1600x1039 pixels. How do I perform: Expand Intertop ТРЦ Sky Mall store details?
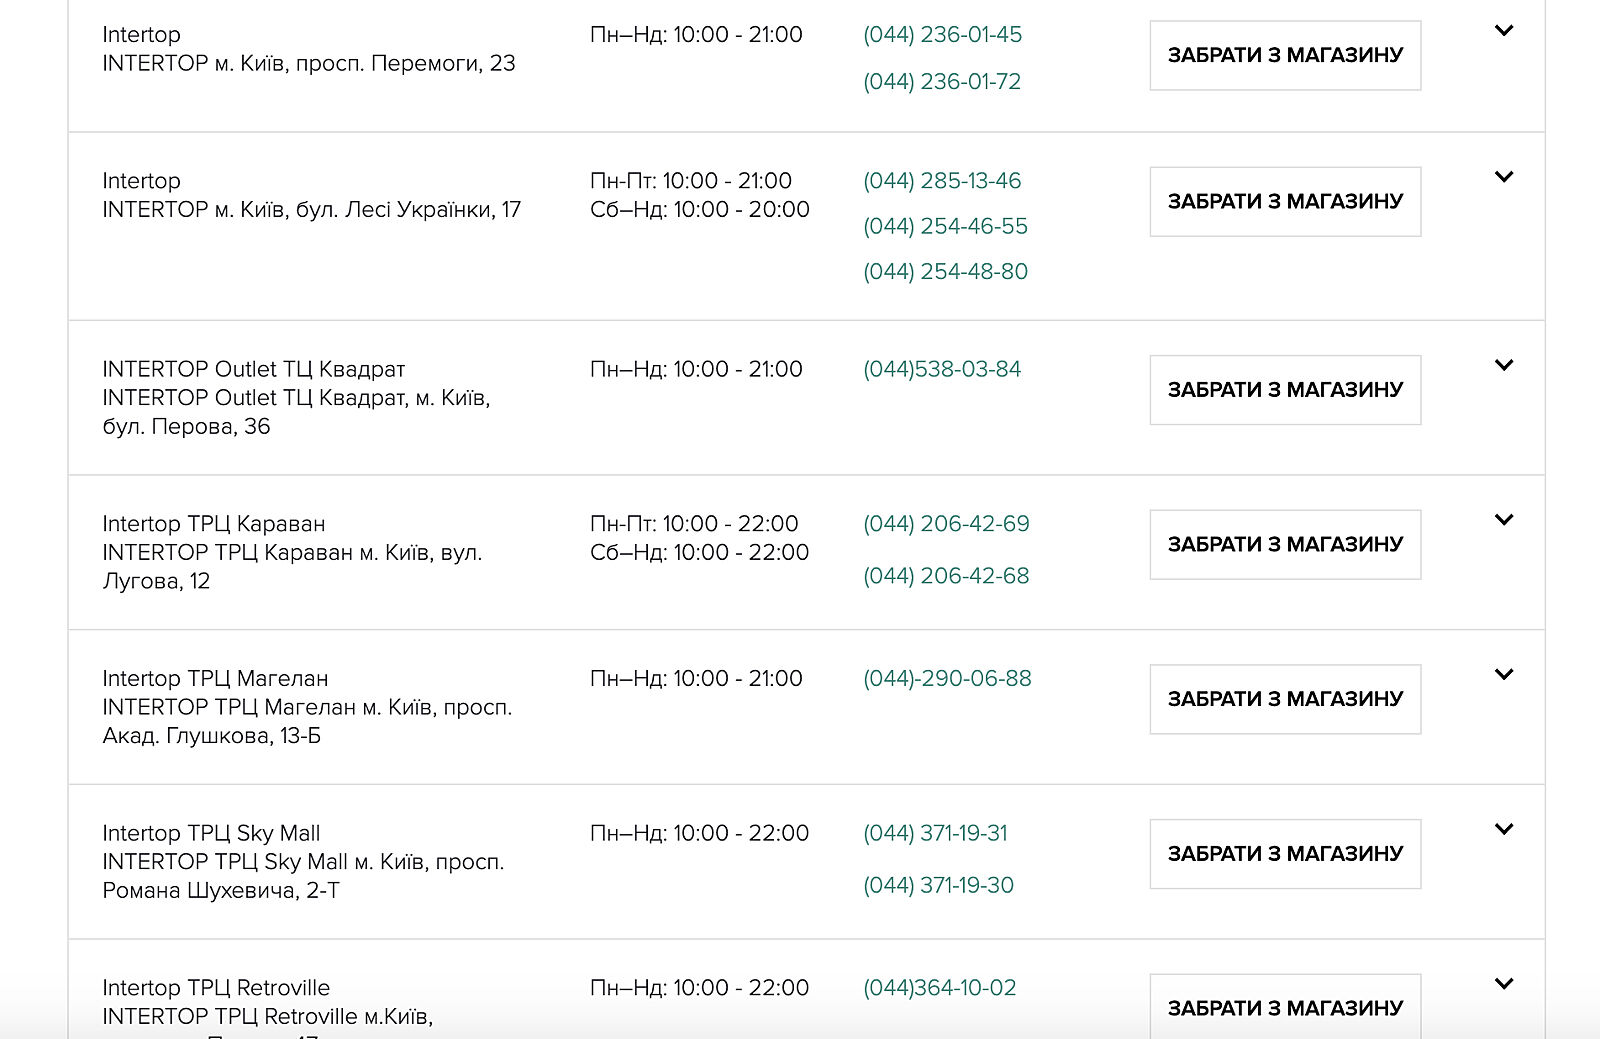[1503, 829]
